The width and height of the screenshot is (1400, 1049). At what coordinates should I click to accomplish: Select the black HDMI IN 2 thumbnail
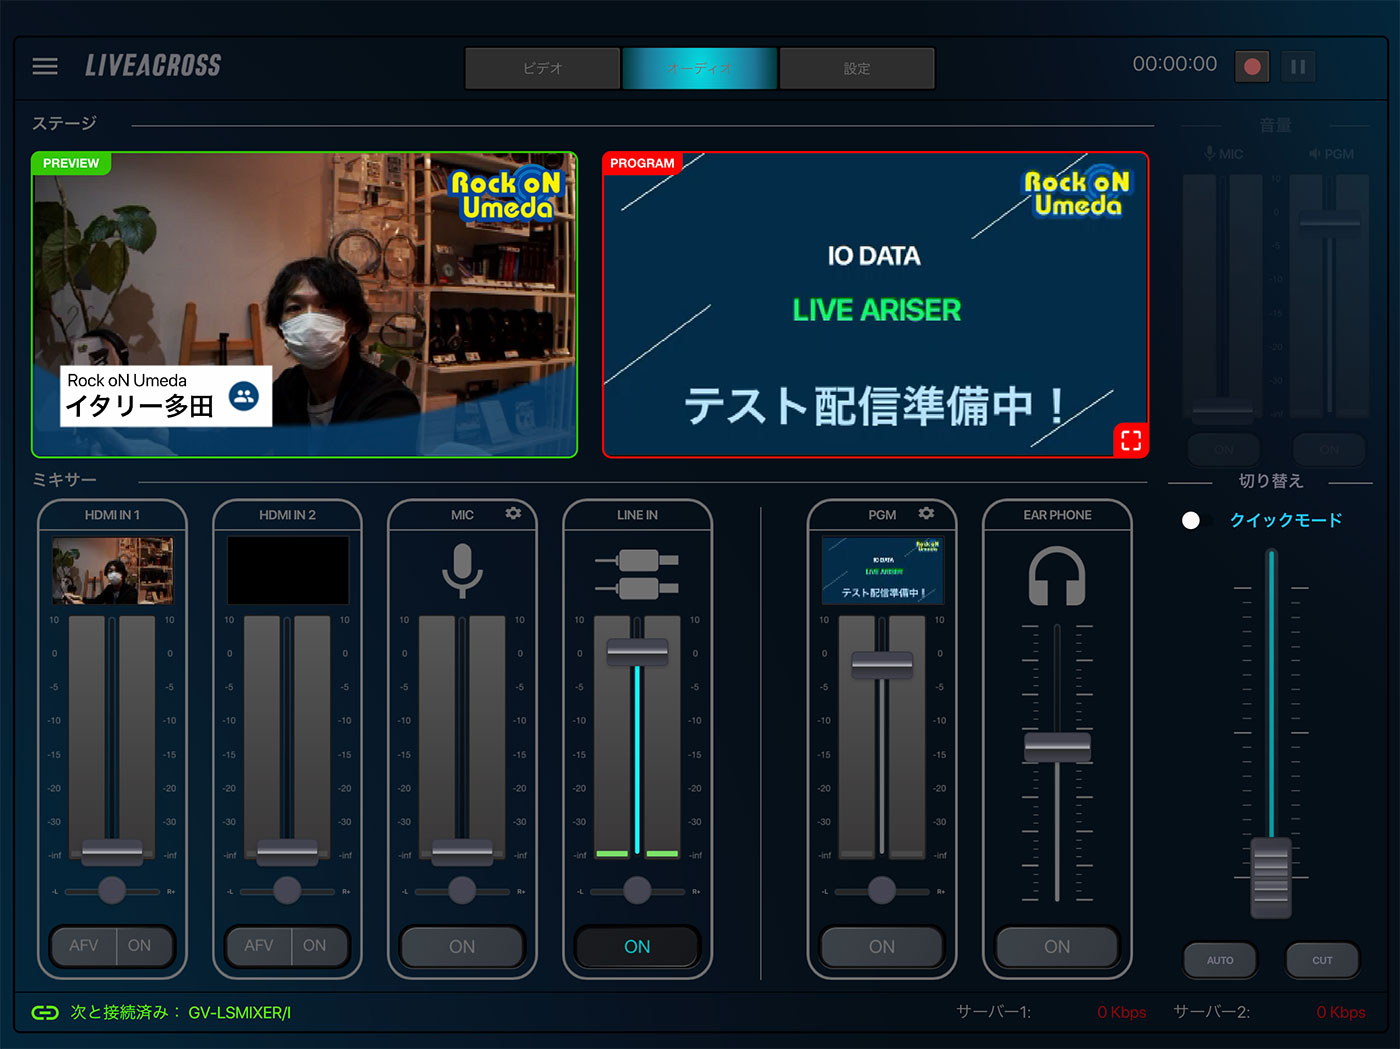pyautogui.click(x=288, y=570)
